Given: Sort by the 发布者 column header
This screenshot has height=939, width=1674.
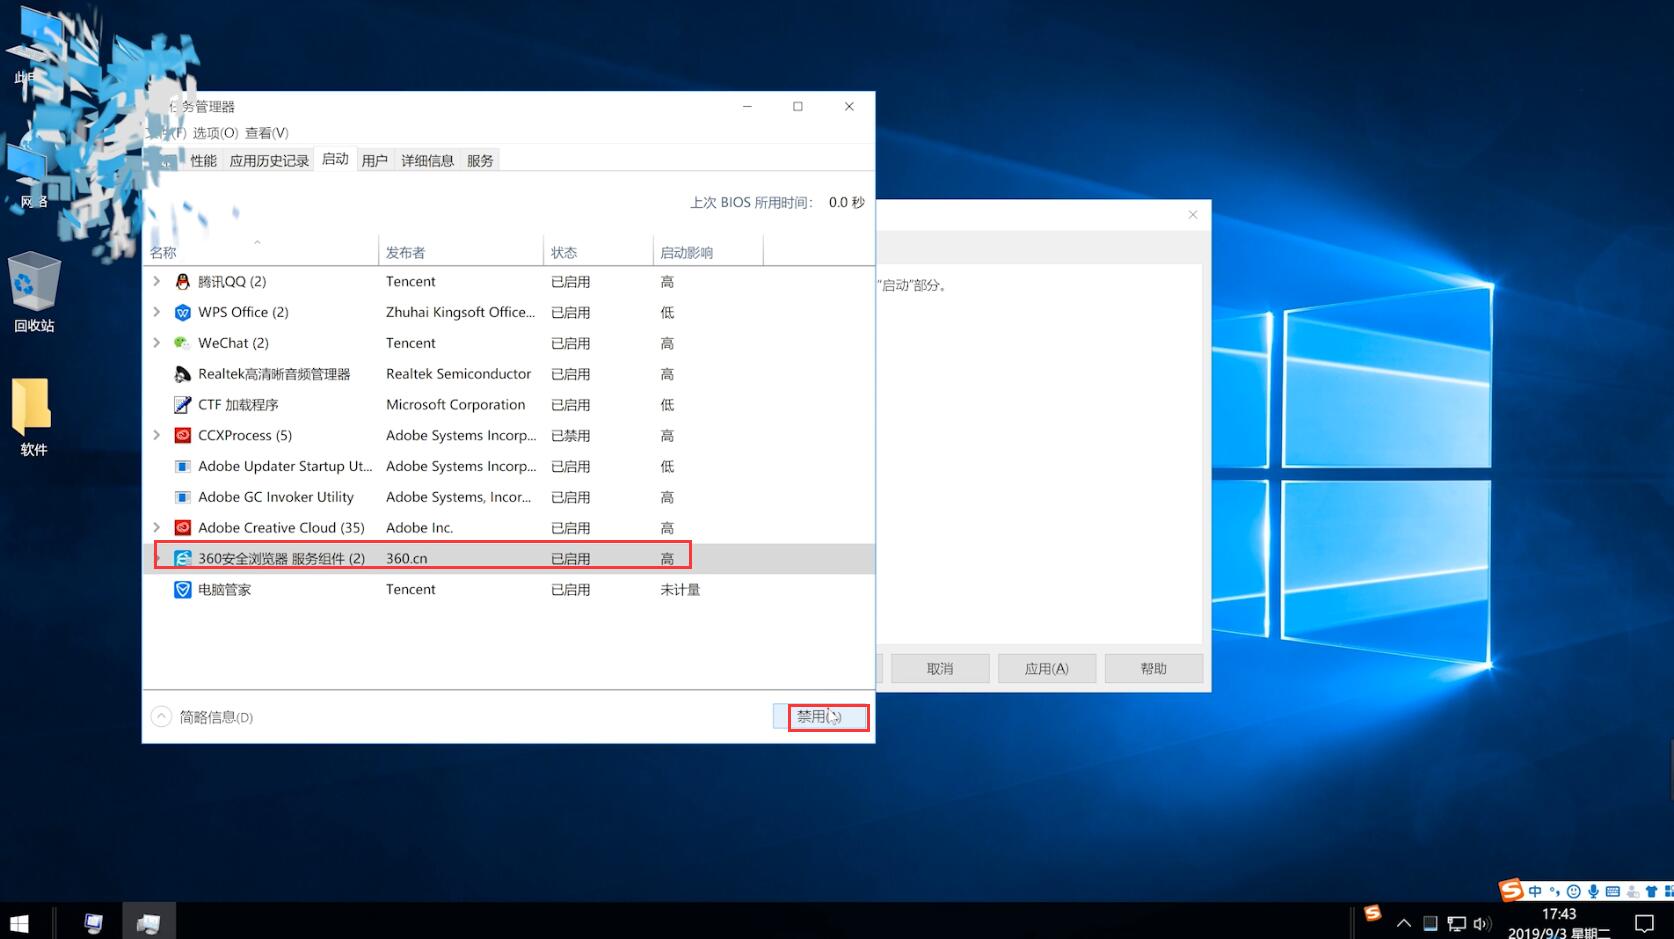Looking at the screenshot, I should [x=461, y=252].
